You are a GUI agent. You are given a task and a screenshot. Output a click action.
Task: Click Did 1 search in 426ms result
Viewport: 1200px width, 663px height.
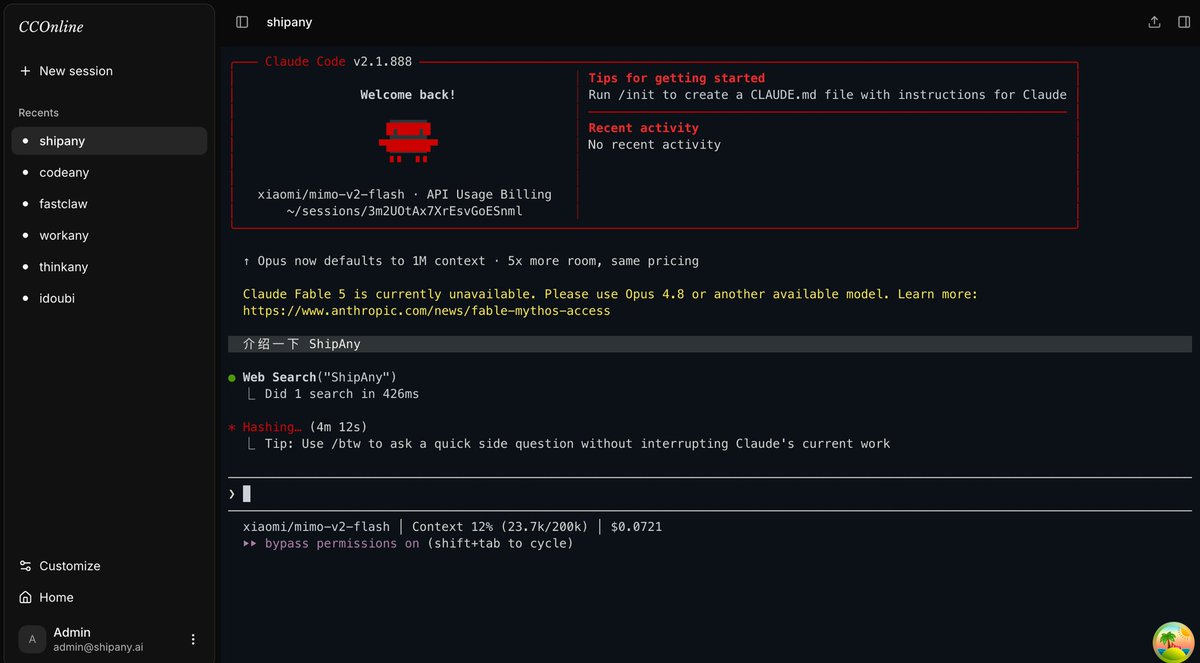[342, 394]
